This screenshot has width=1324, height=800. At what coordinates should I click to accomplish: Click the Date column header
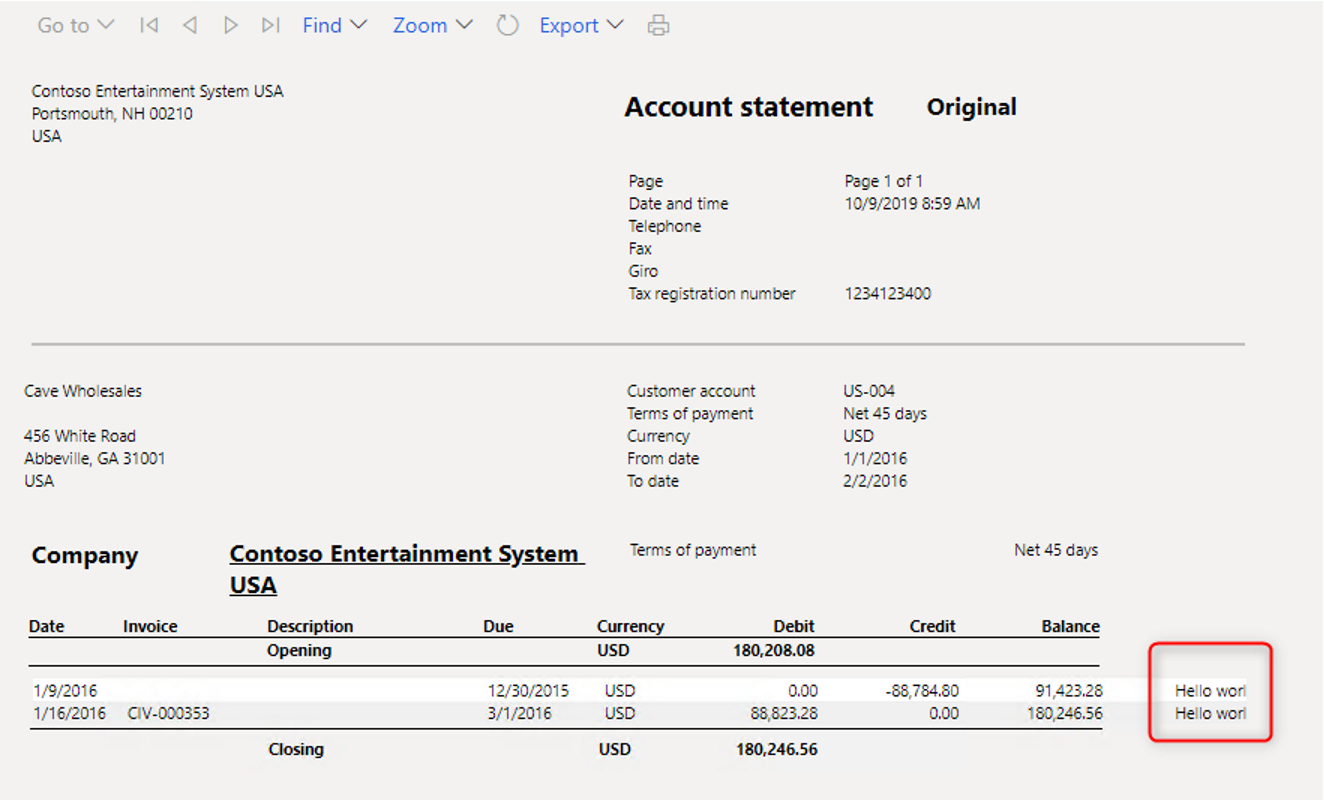click(46, 626)
